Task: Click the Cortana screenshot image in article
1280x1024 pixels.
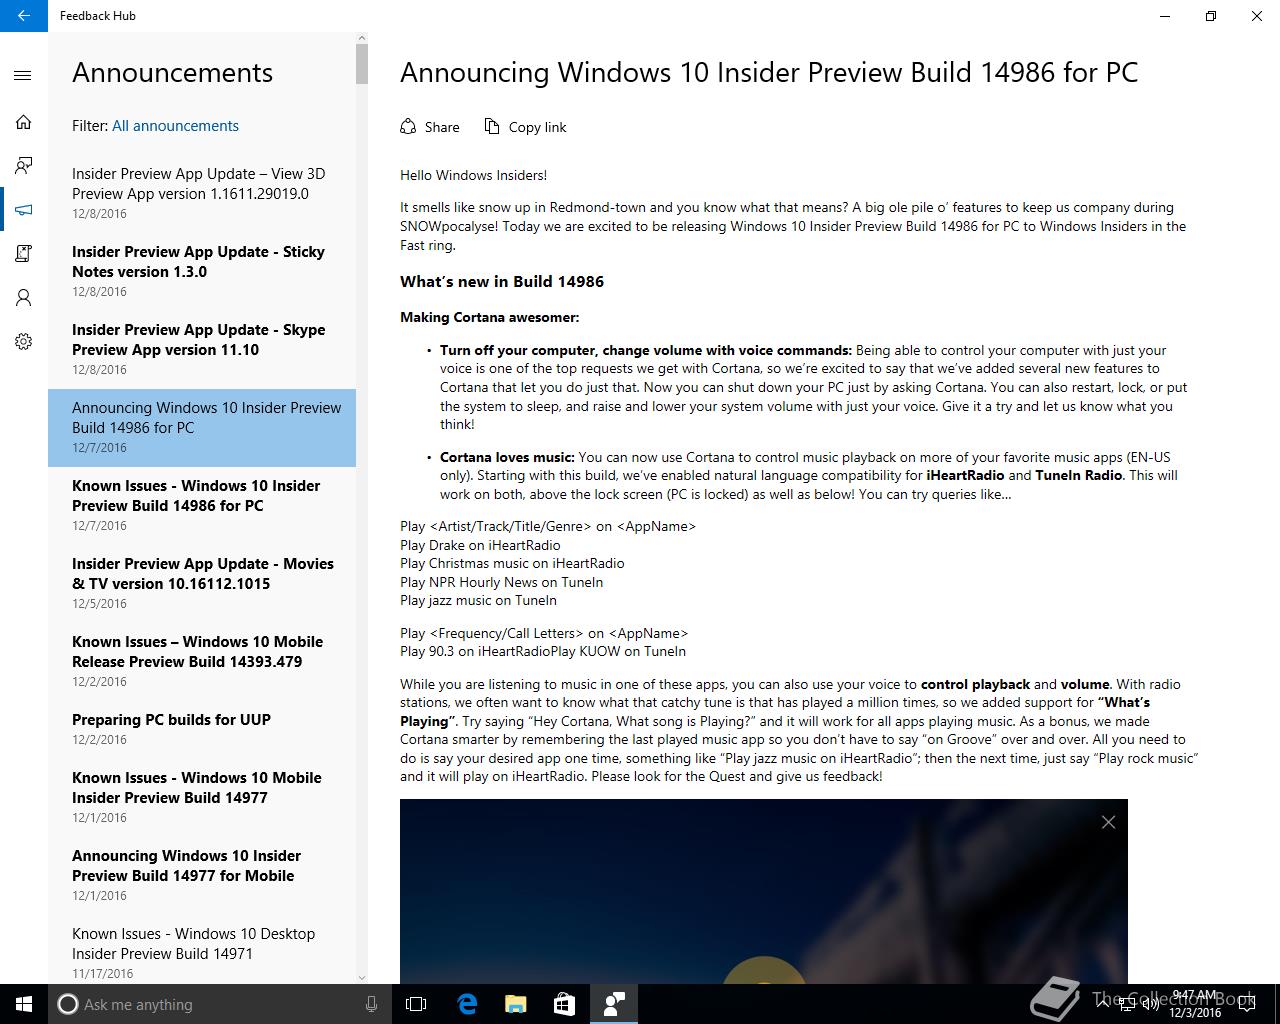Action: [764, 891]
